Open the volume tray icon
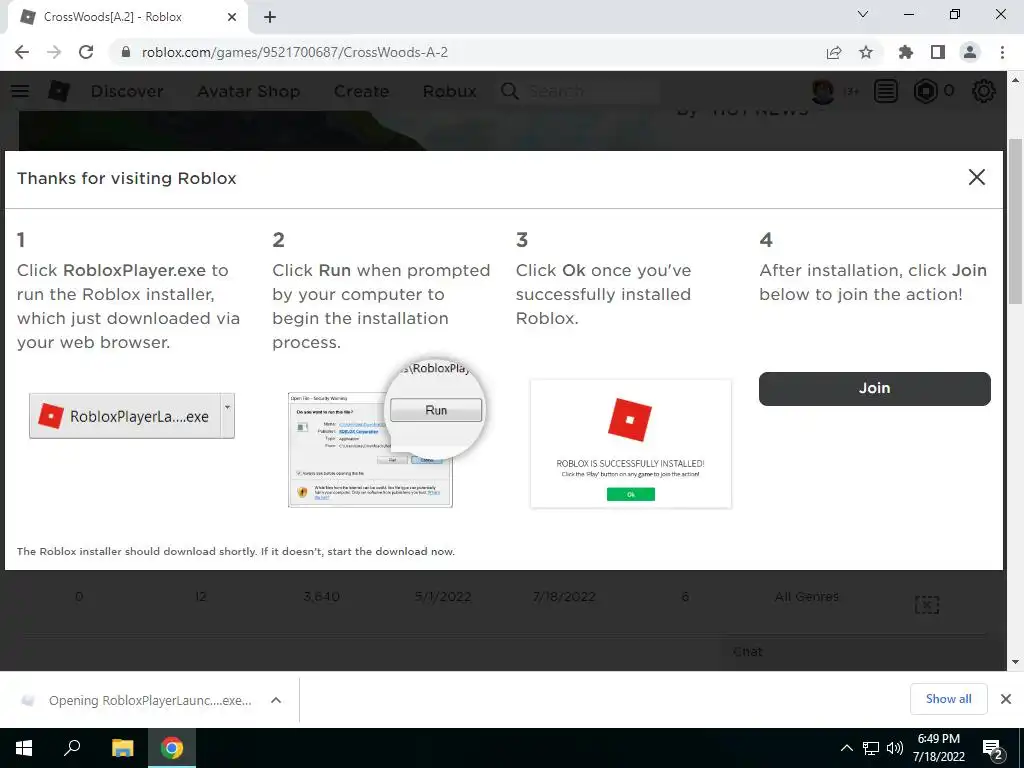 895,748
